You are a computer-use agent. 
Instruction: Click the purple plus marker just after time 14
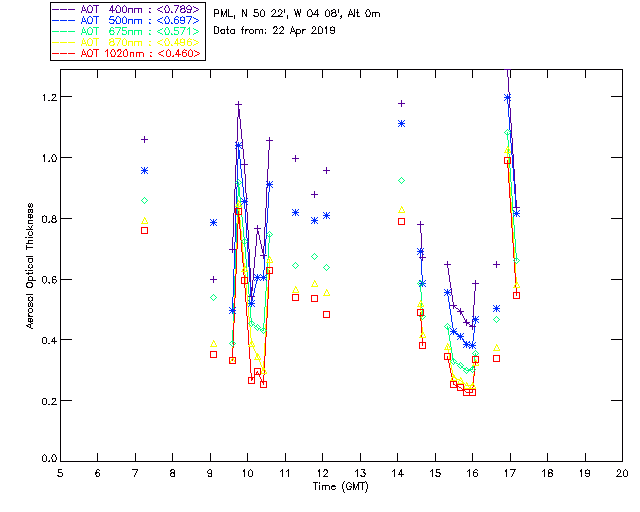point(401,104)
